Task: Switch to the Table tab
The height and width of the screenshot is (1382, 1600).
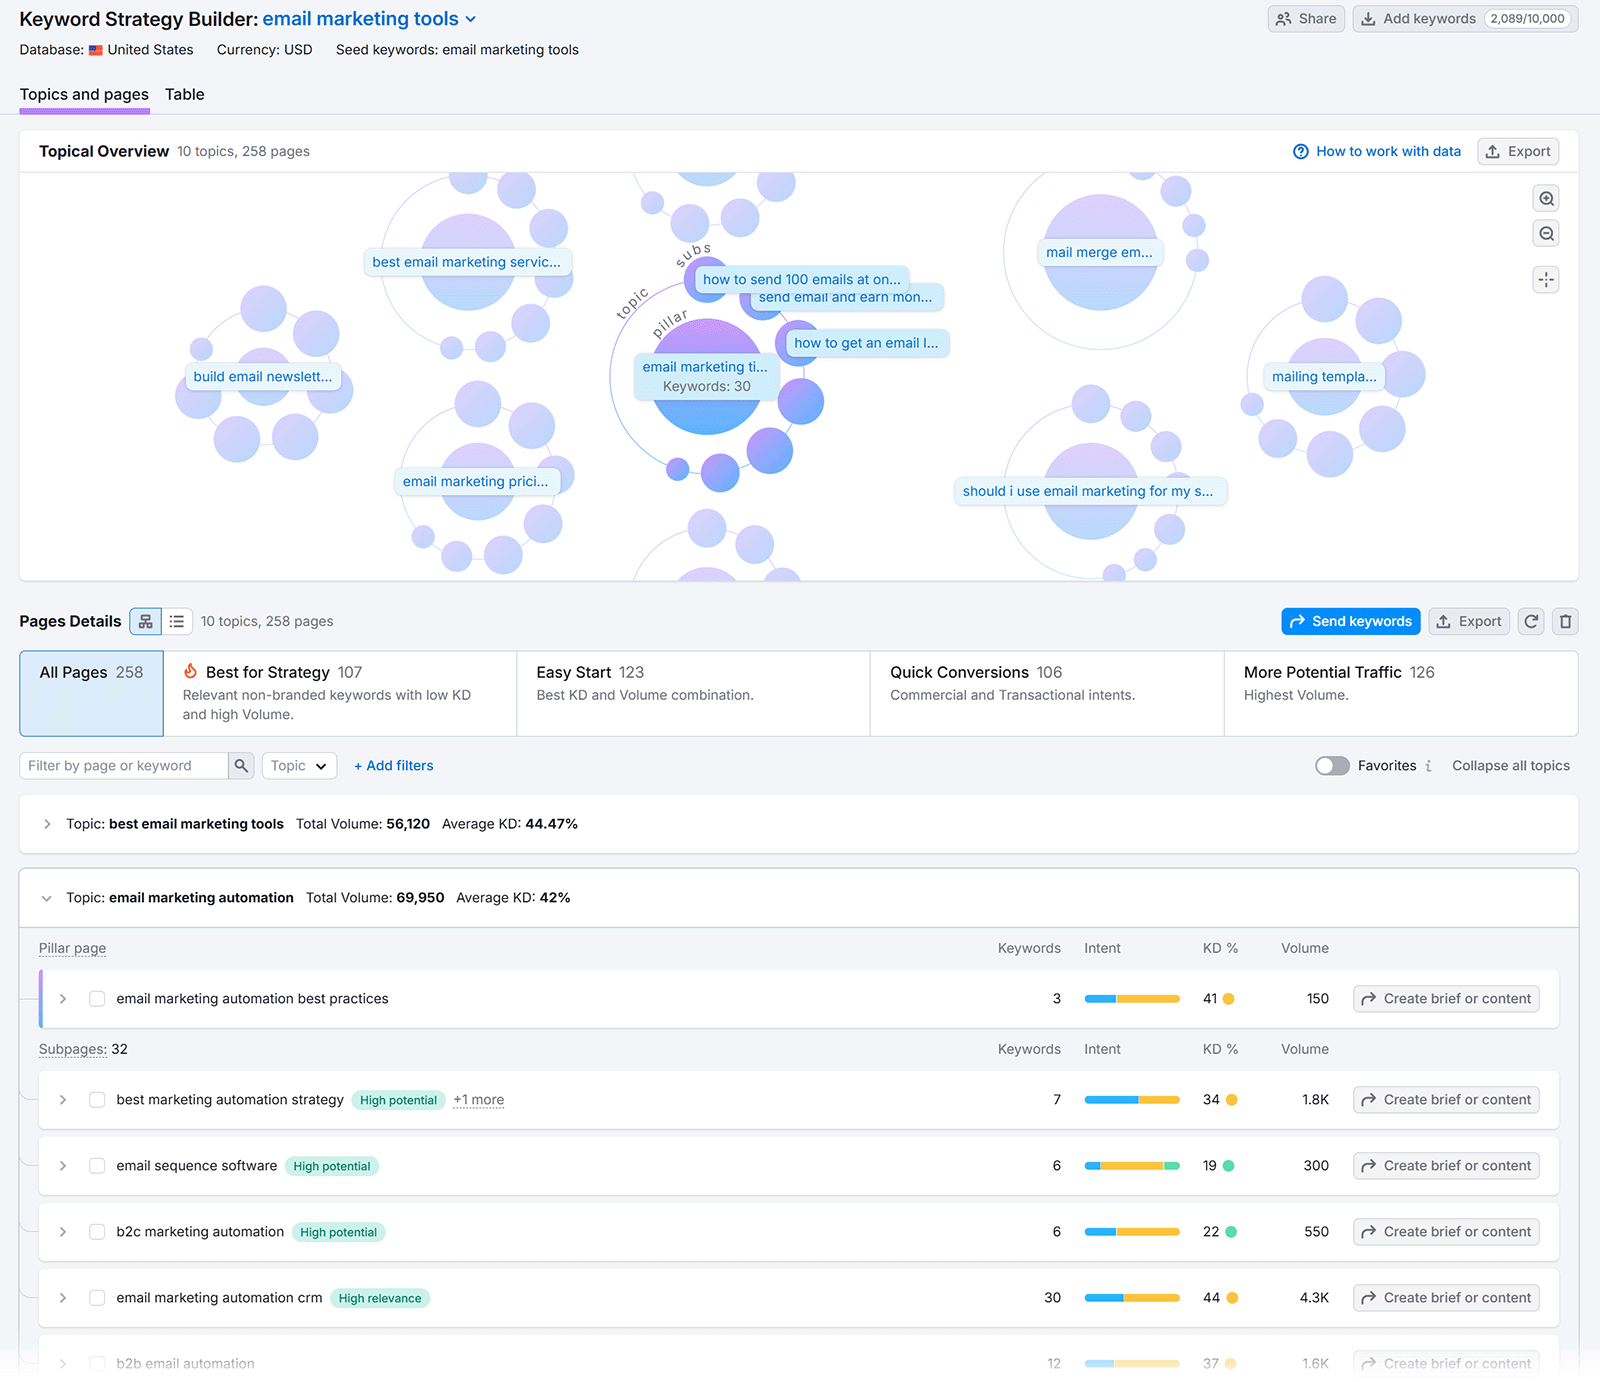Action: [x=184, y=94]
